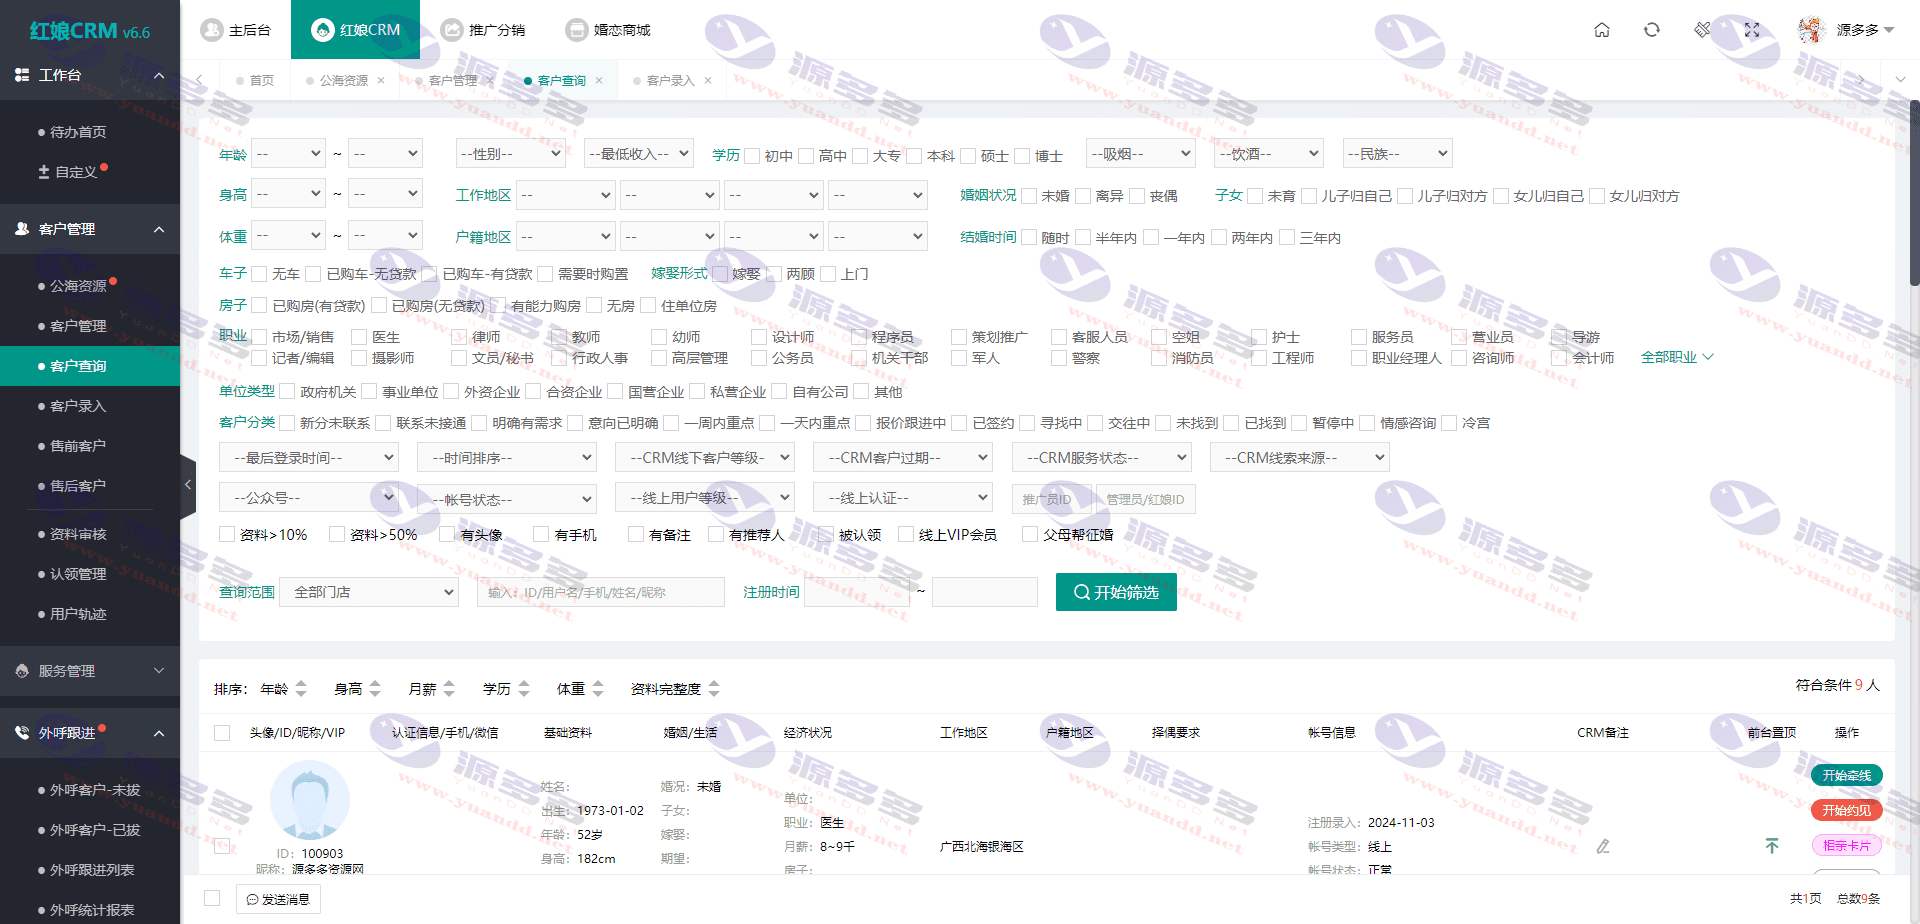Check the 医生 occupation checkbox
The height and width of the screenshot is (924, 1920).
pos(359,337)
